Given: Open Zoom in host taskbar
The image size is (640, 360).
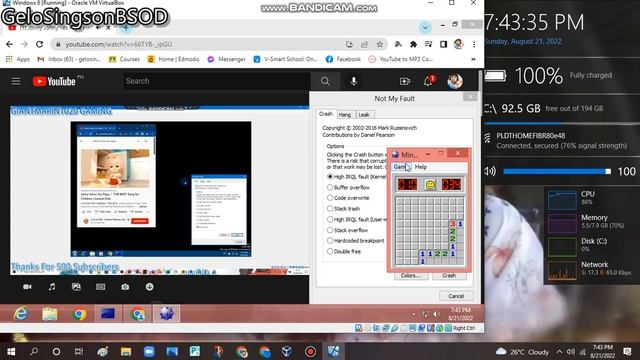Looking at the screenshot, I should click(x=149, y=351).
